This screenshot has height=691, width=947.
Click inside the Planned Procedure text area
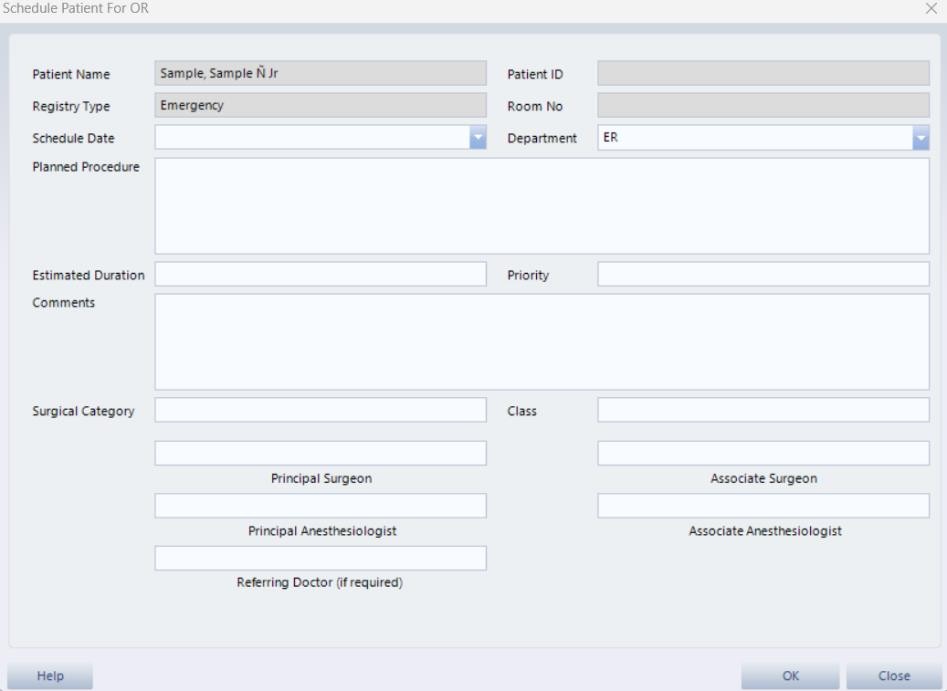(542, 206)
